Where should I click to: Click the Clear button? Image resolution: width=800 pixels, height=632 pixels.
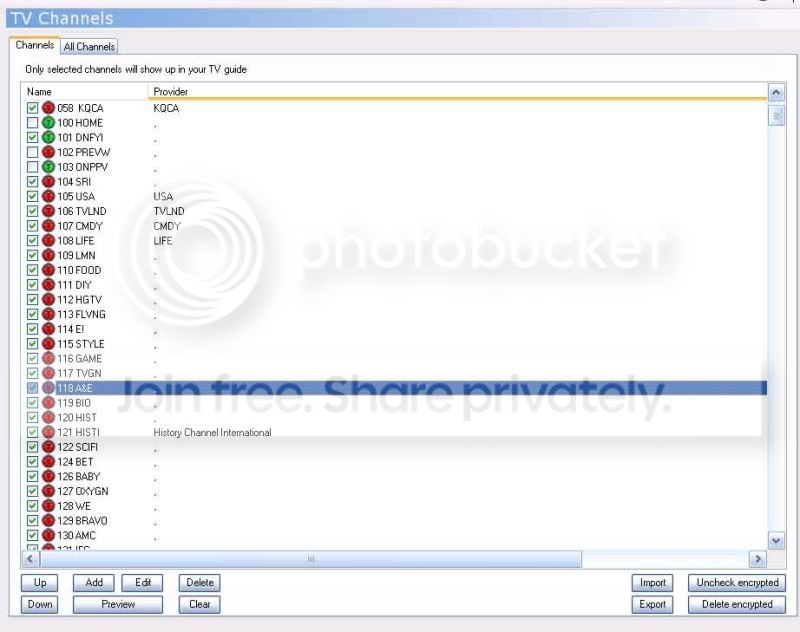pyautogui.click(x=199, y=604)
